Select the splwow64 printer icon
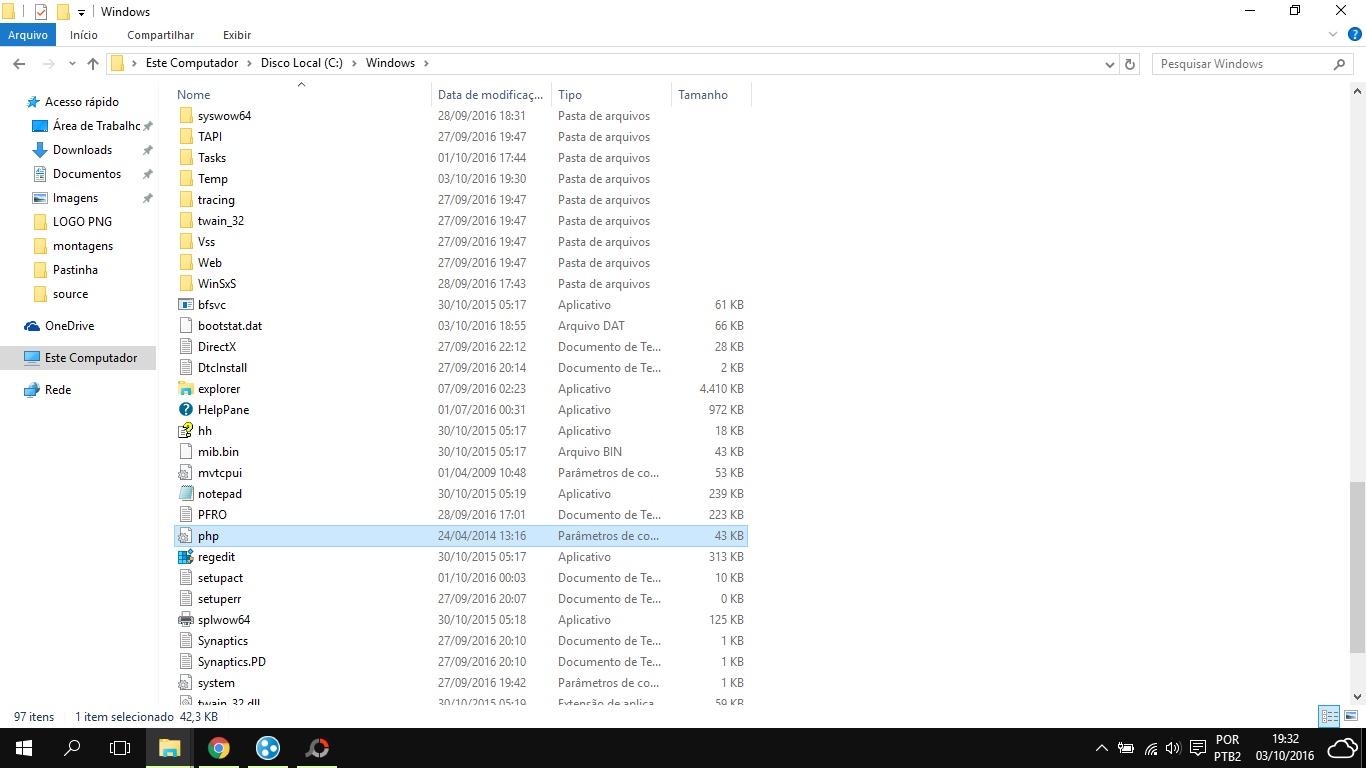 pos(185,620)
